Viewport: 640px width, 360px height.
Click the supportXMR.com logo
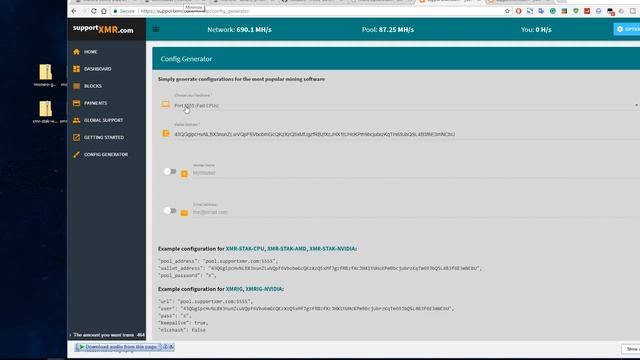tap(103, 29)
